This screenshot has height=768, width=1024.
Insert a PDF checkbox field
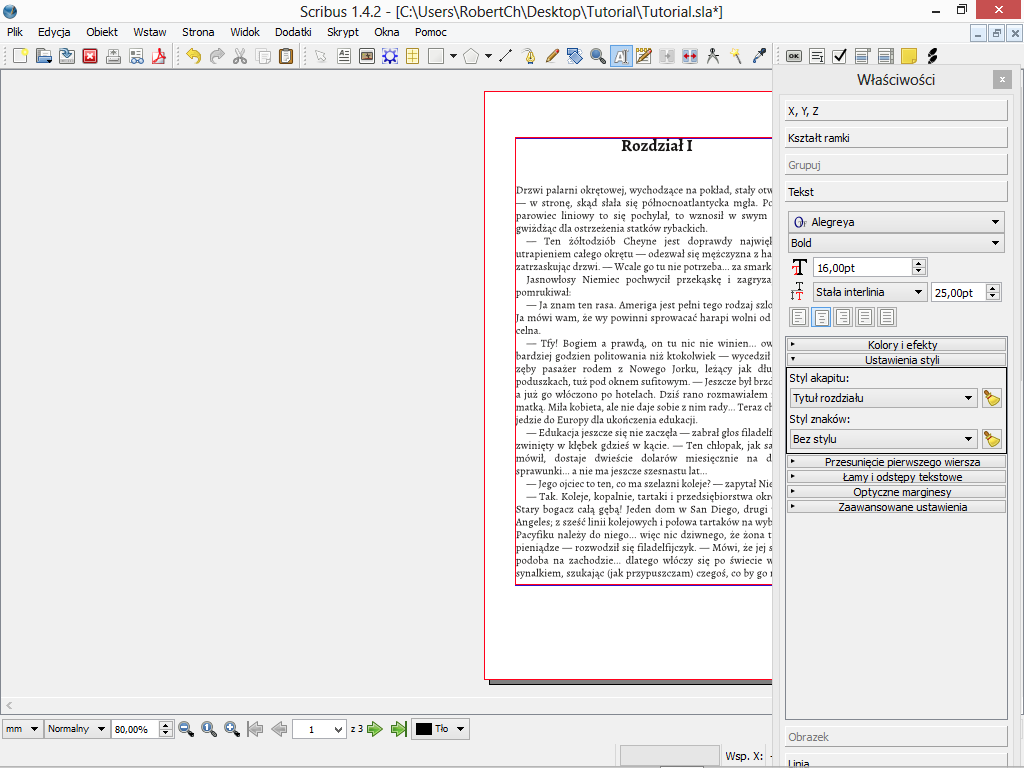[840, 56]
